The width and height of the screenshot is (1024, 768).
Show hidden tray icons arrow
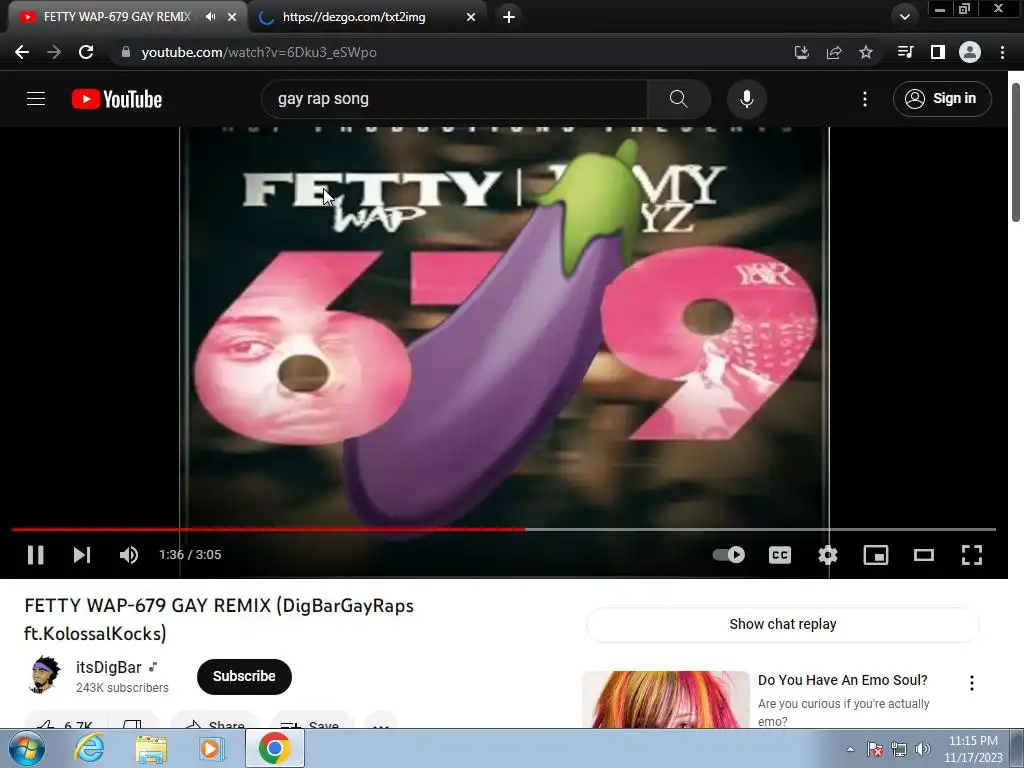coord(850,749)
